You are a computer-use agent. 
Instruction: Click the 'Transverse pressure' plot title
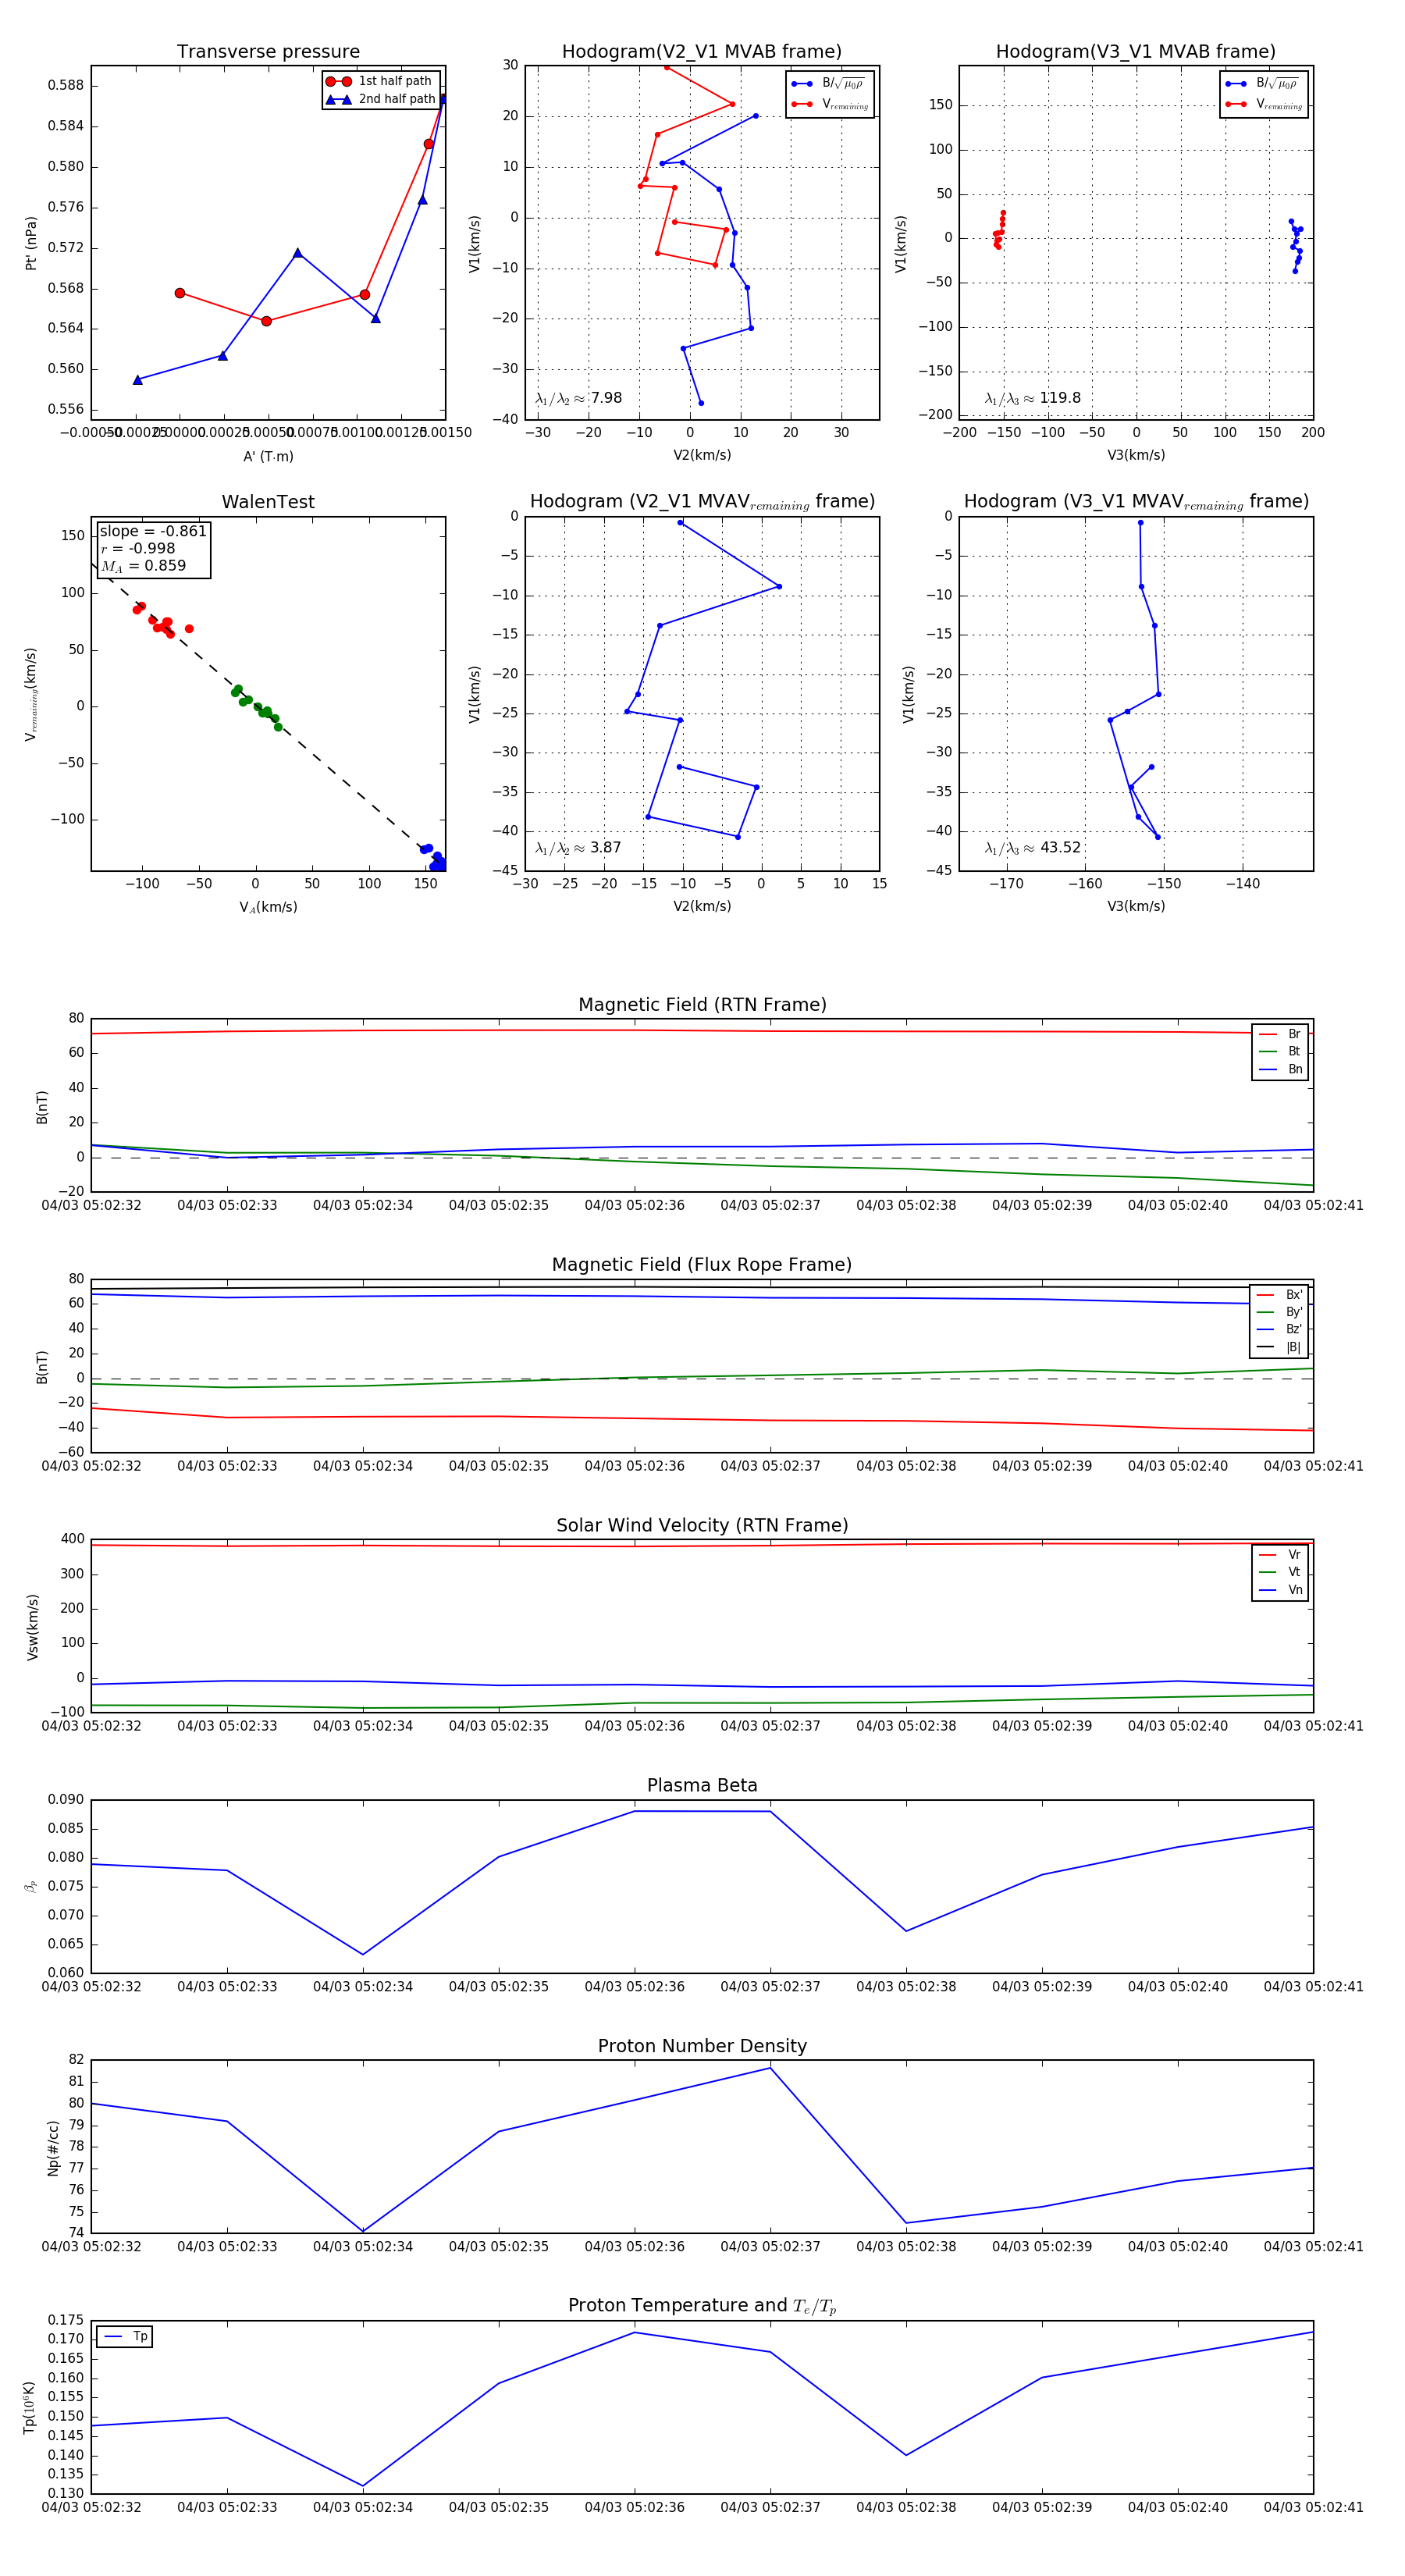(268, 52)
